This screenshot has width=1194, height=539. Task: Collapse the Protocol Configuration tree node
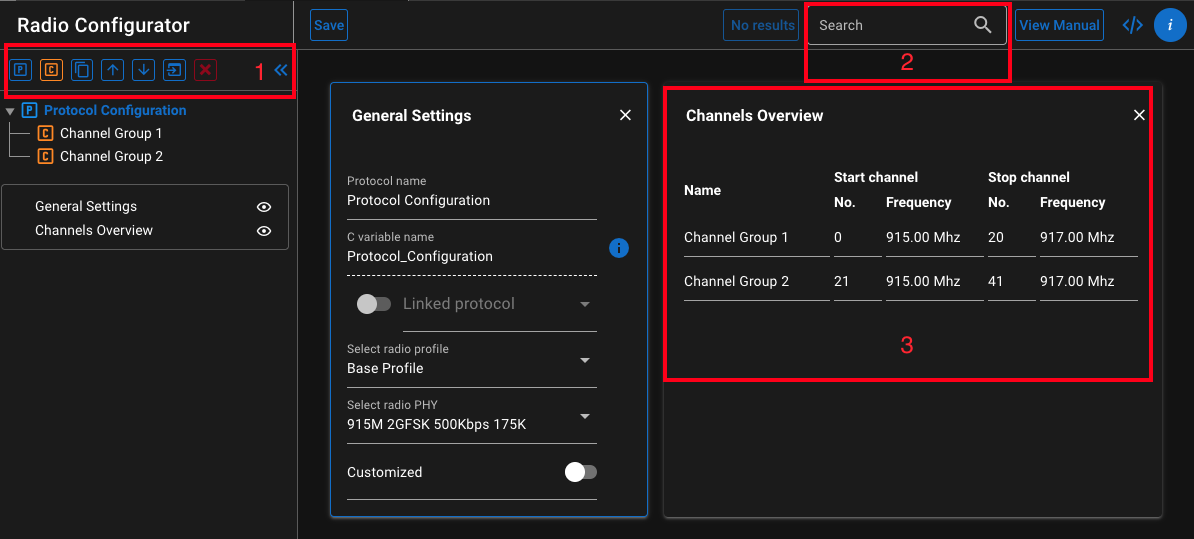pos(10,111)
